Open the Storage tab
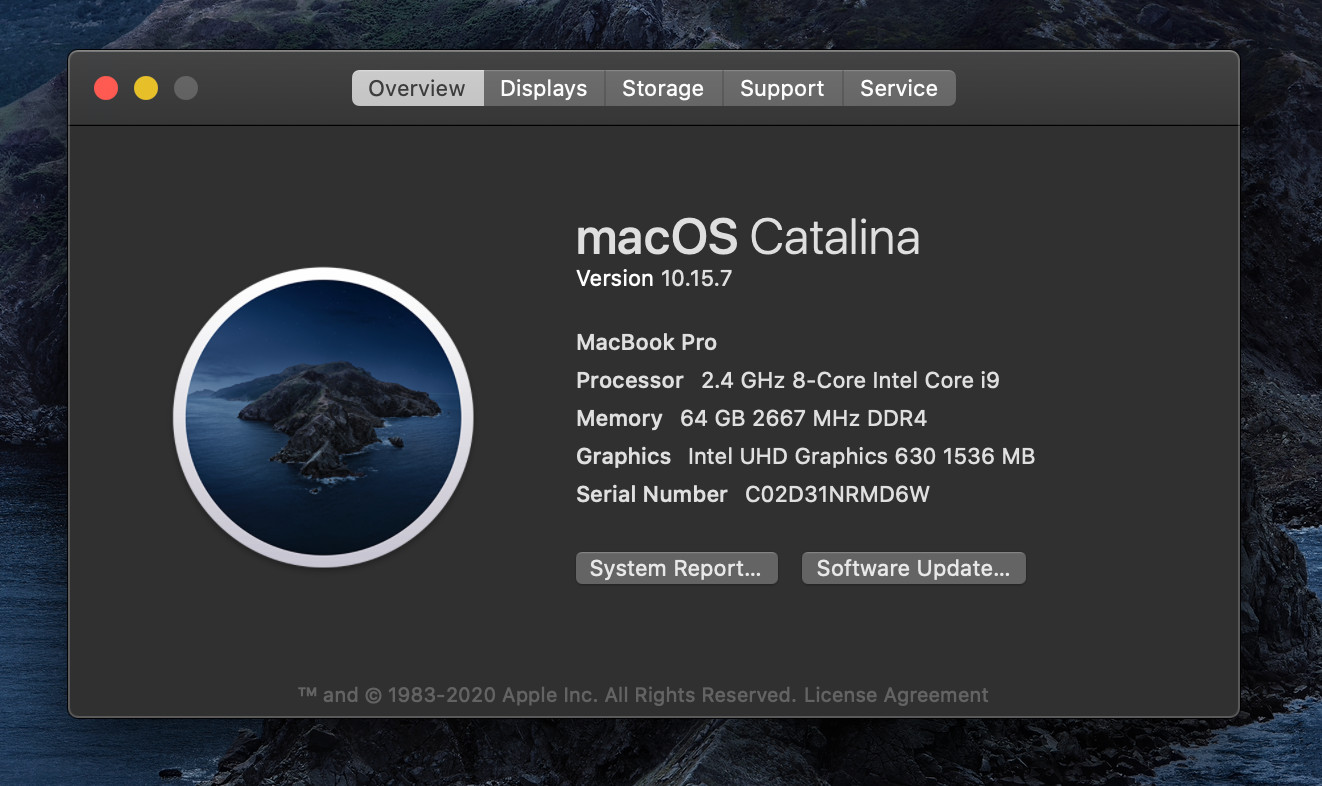 [663, 88]
